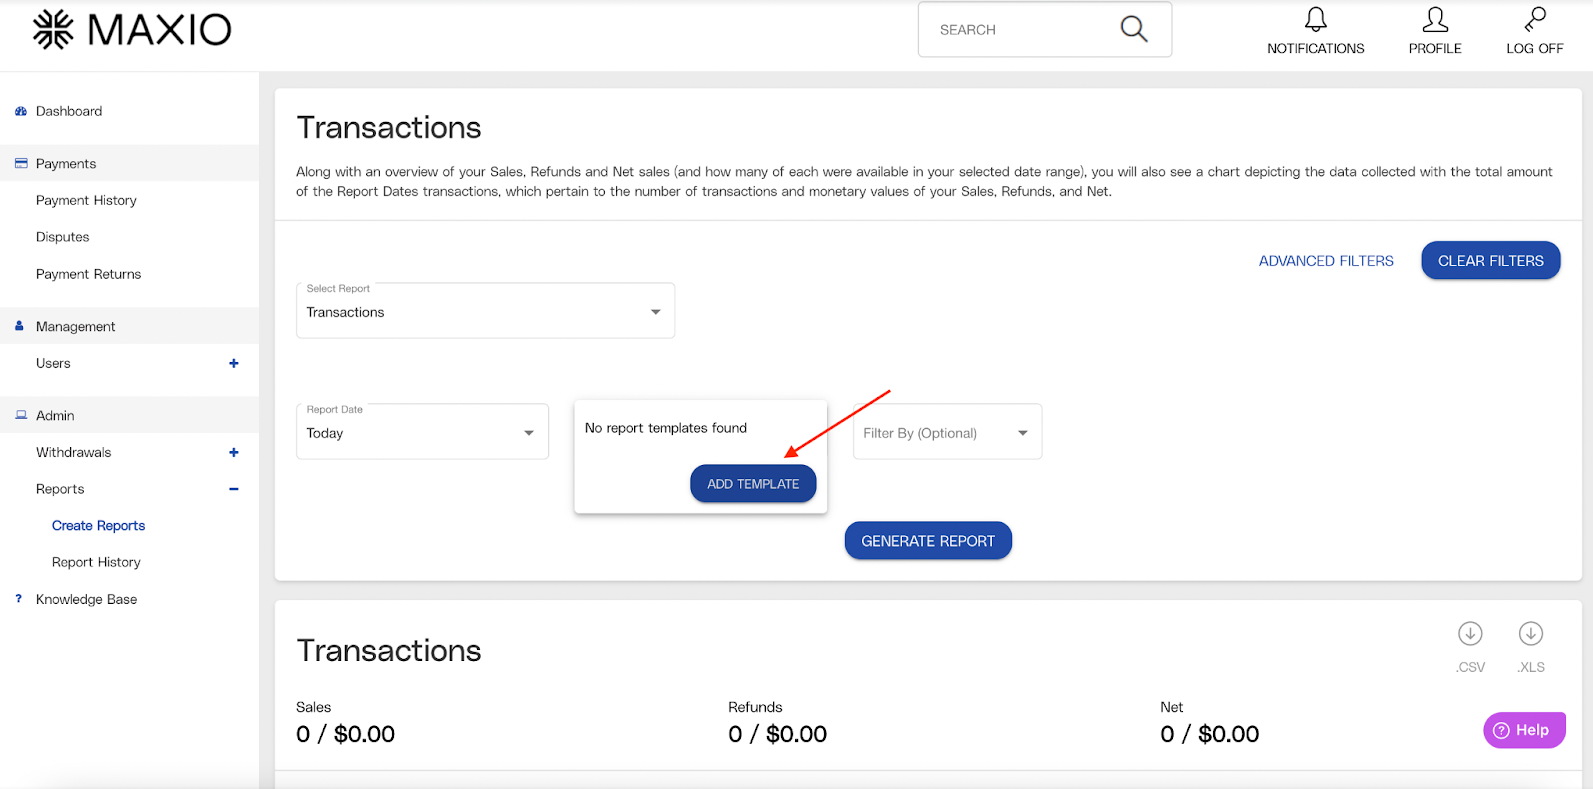
Task: Click the search magnifying glass icon
Action: 1133,29
